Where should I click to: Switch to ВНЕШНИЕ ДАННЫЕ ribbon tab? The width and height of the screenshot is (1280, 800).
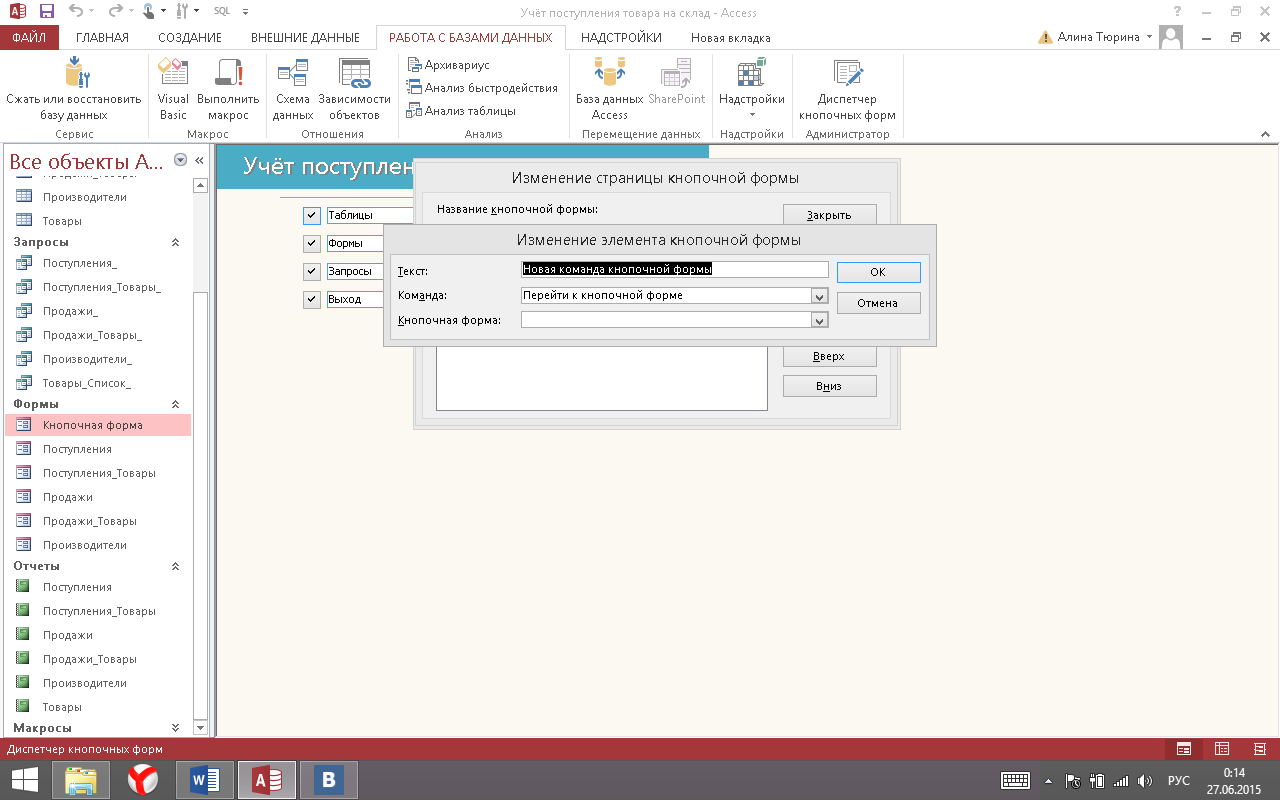point(305,38)
